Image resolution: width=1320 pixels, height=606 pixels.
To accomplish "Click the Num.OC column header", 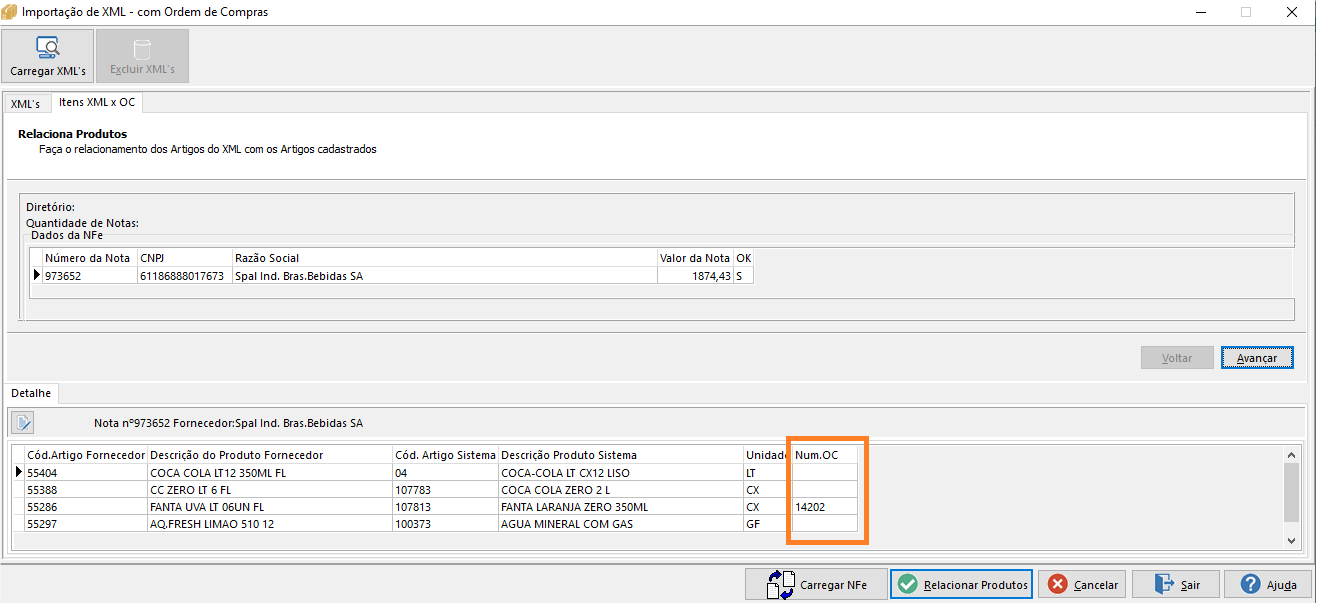I will pyautogui.click(x=825, y=455).
